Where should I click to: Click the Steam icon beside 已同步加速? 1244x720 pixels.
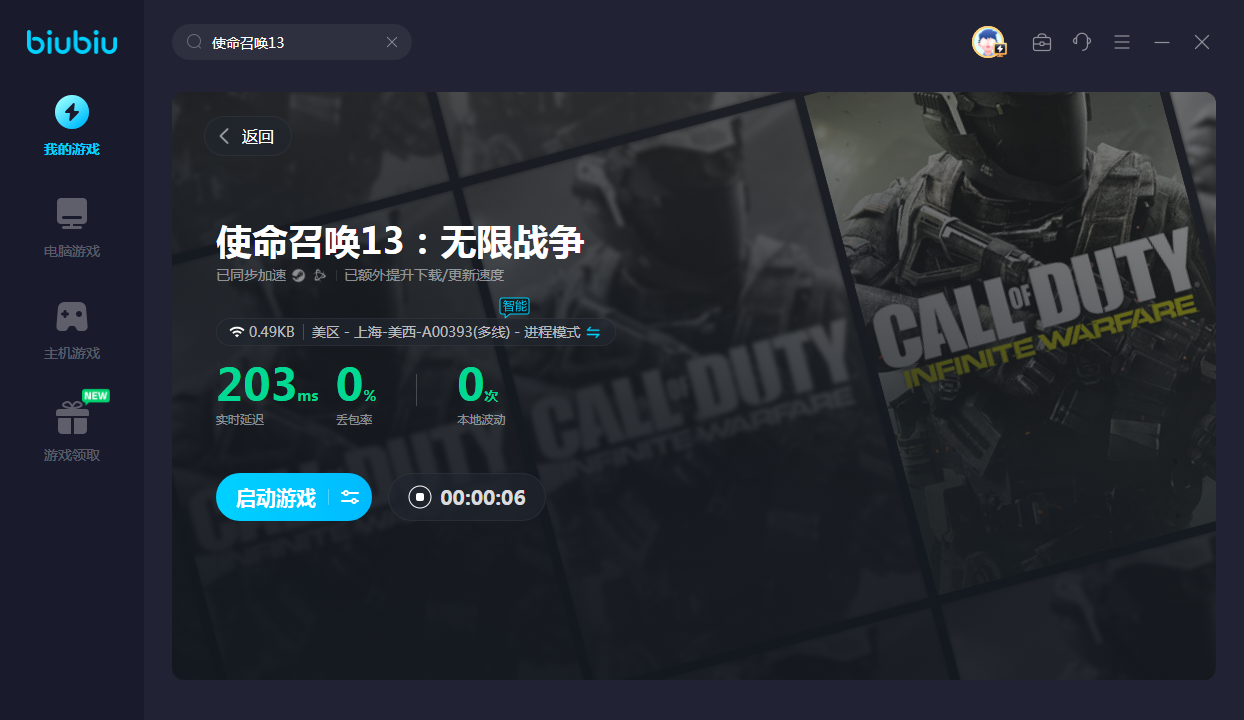[298, 276]
